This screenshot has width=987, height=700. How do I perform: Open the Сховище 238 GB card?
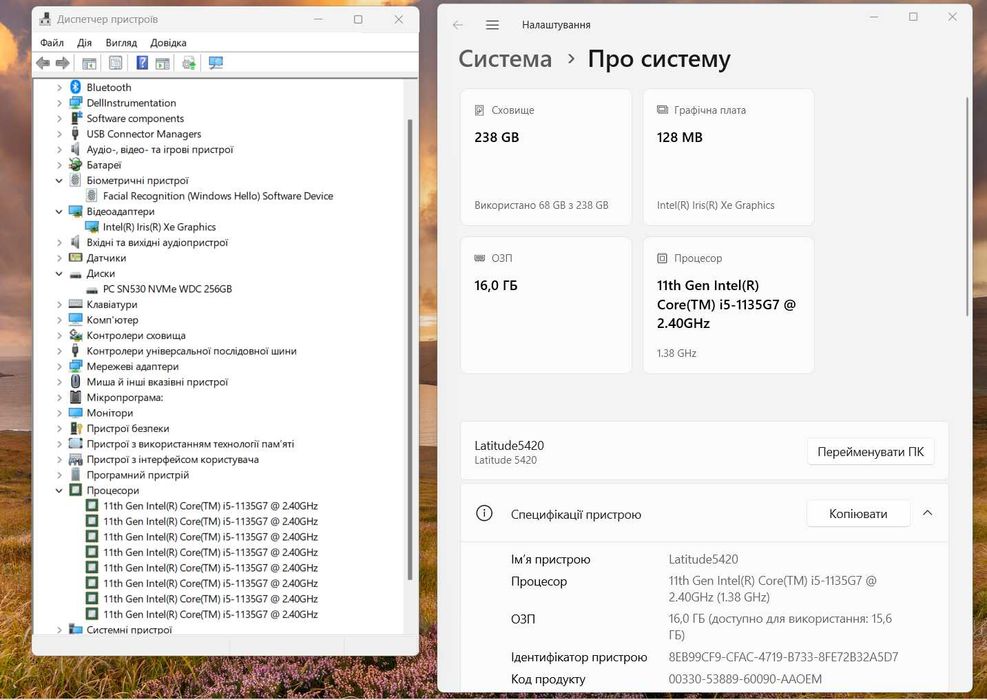coord(546,157)
